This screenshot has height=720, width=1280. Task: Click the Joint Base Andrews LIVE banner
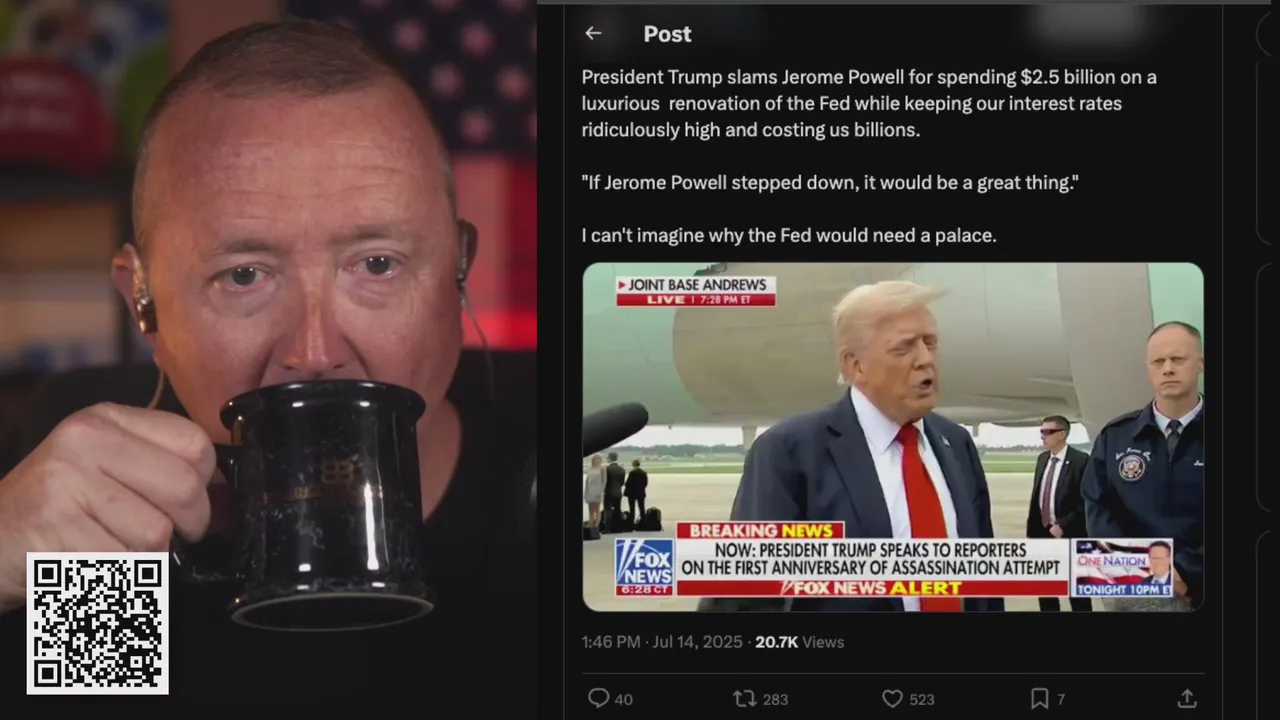tap(695, 291)
